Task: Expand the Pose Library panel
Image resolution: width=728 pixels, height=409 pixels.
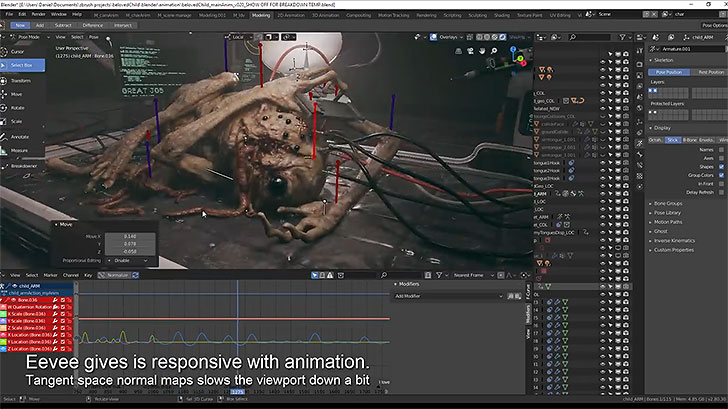Action: point(667,213)
